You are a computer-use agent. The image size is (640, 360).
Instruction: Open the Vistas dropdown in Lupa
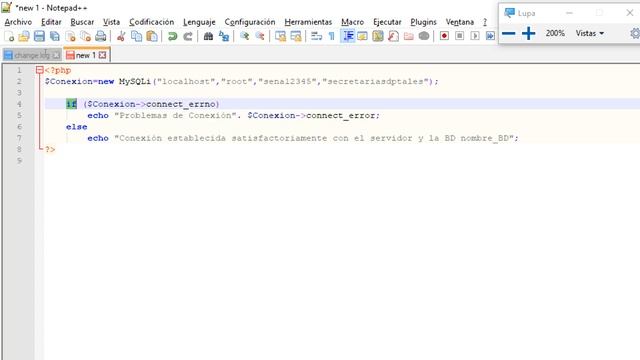(x=590, y=33)
